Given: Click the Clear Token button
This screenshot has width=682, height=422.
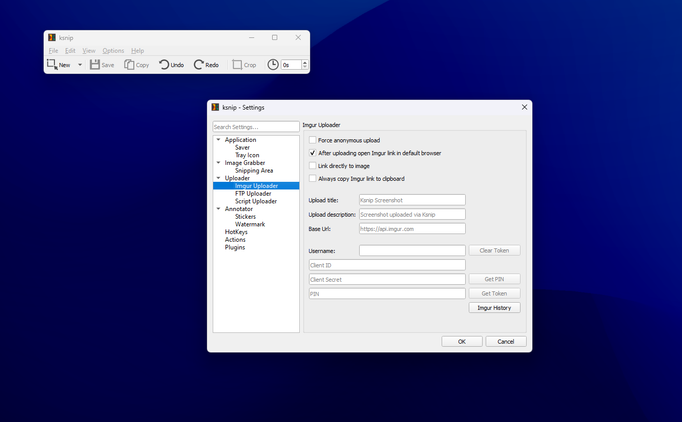Looking at the screenshot, I should (494, 251).
